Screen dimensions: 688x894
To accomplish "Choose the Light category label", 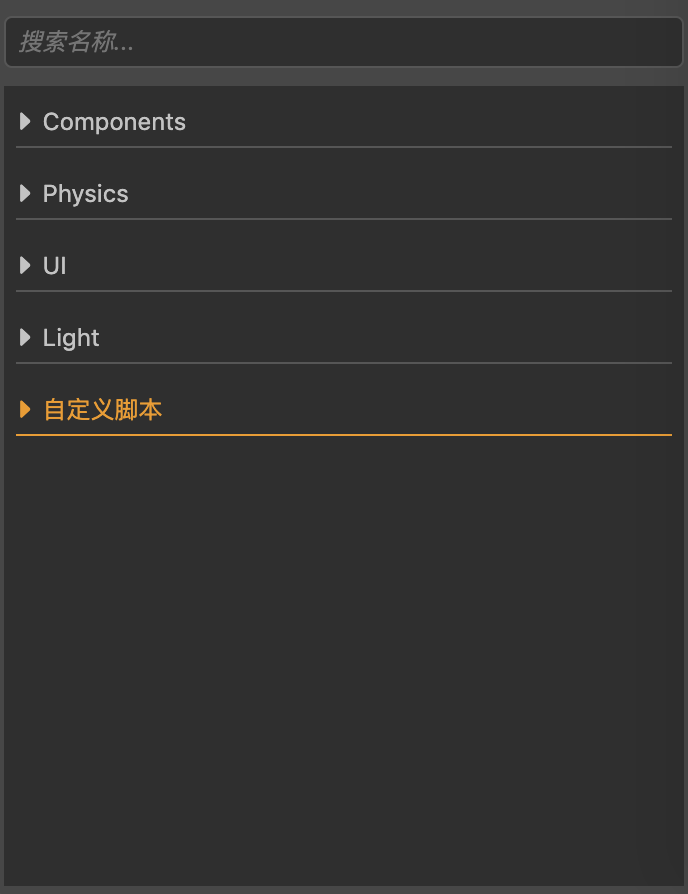I will [x=71, y=338].
